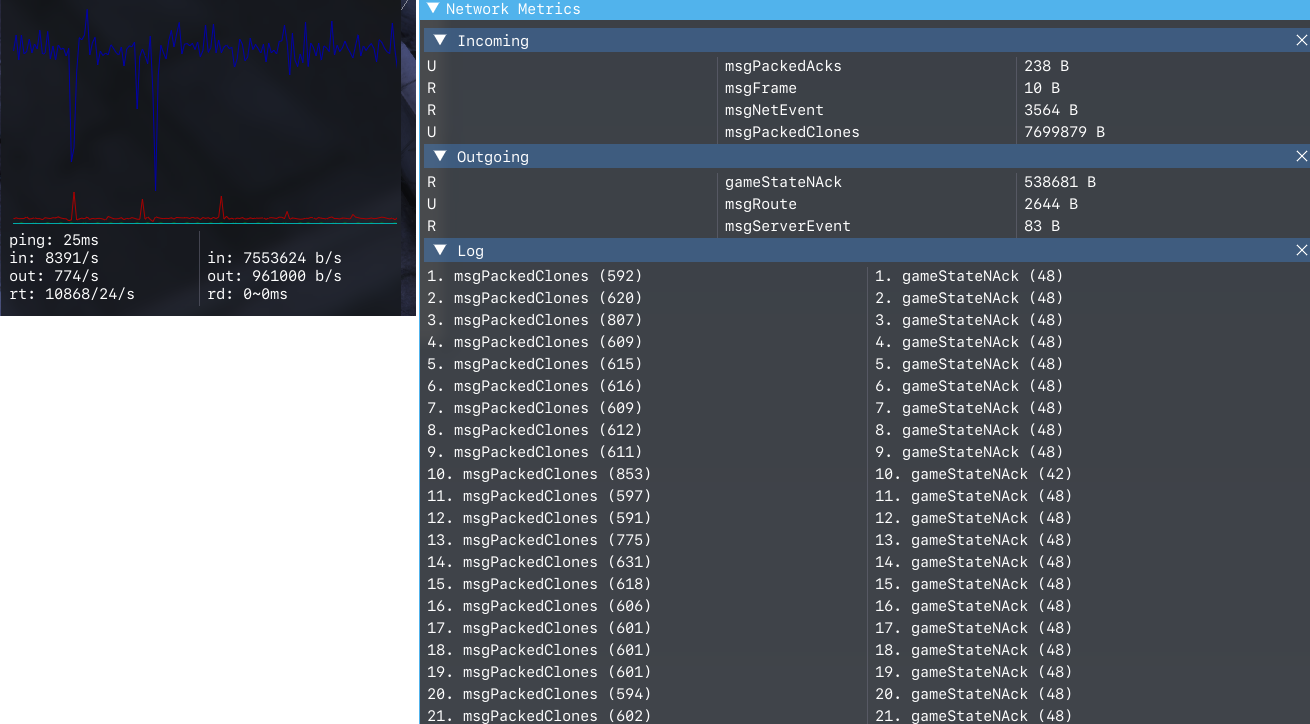1310x724 pixels.
Task: Select the msgRoute outgoing row
Action: [866, 204]
